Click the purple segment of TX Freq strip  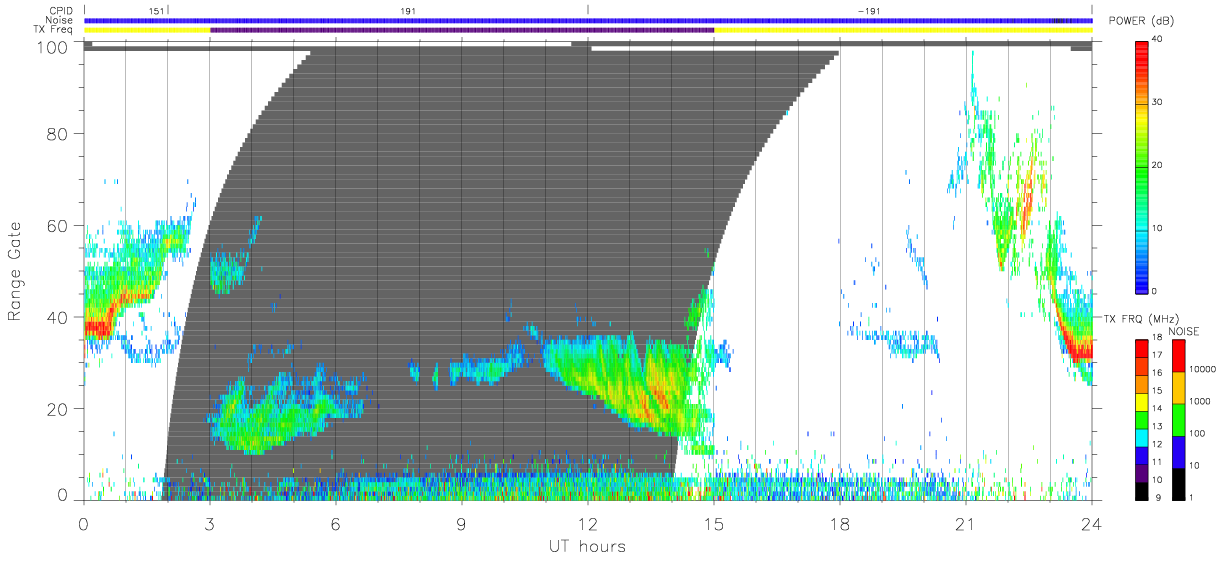click(462, 30)
